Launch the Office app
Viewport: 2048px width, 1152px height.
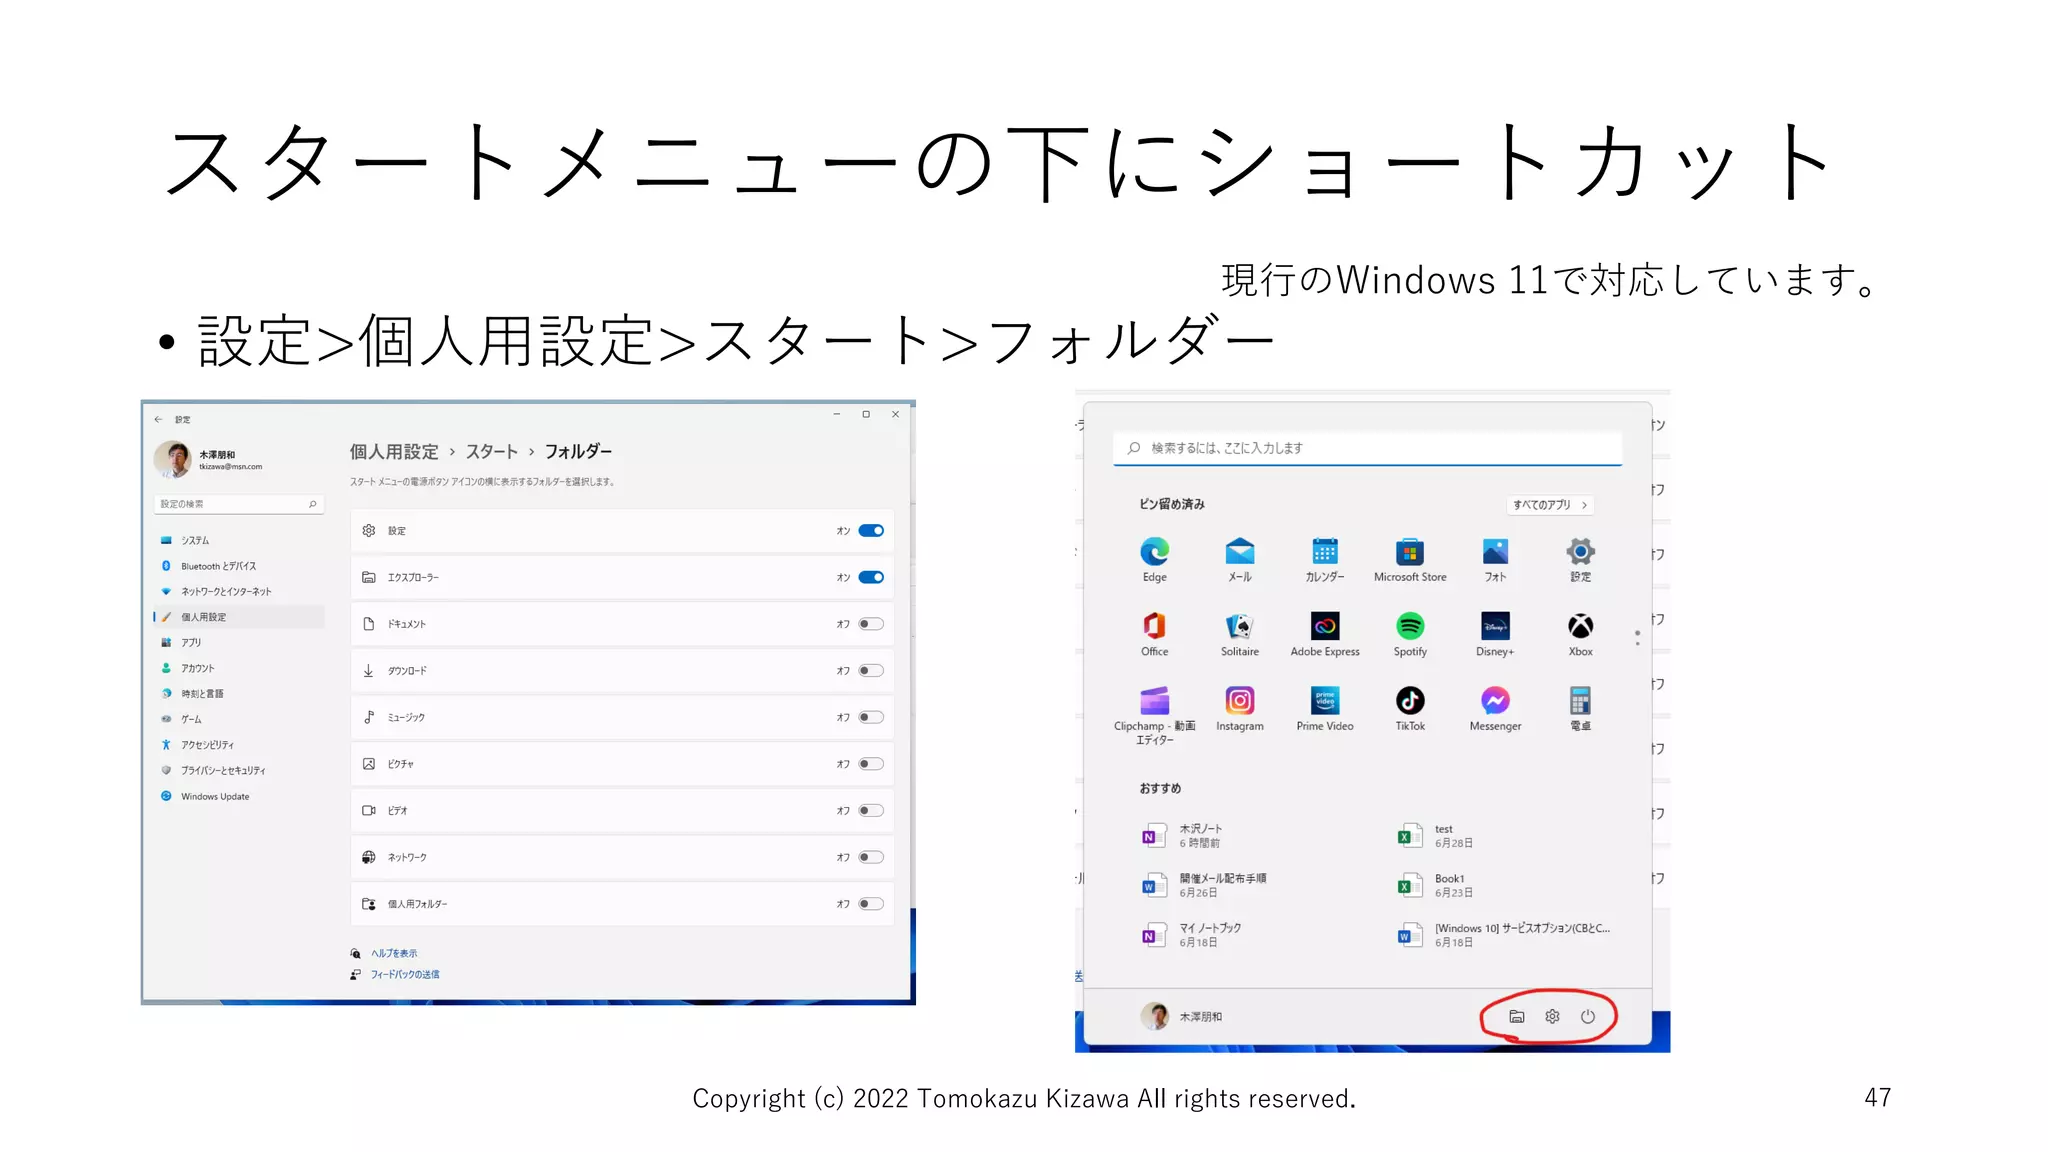pos(1154,634)
